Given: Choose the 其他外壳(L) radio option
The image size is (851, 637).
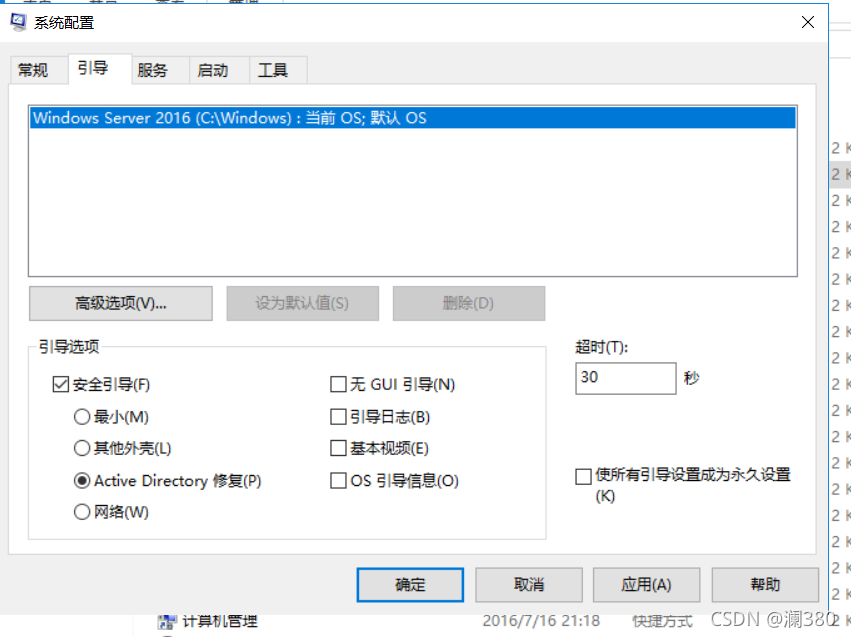Looking at the screenshot, I should [82, 448].
